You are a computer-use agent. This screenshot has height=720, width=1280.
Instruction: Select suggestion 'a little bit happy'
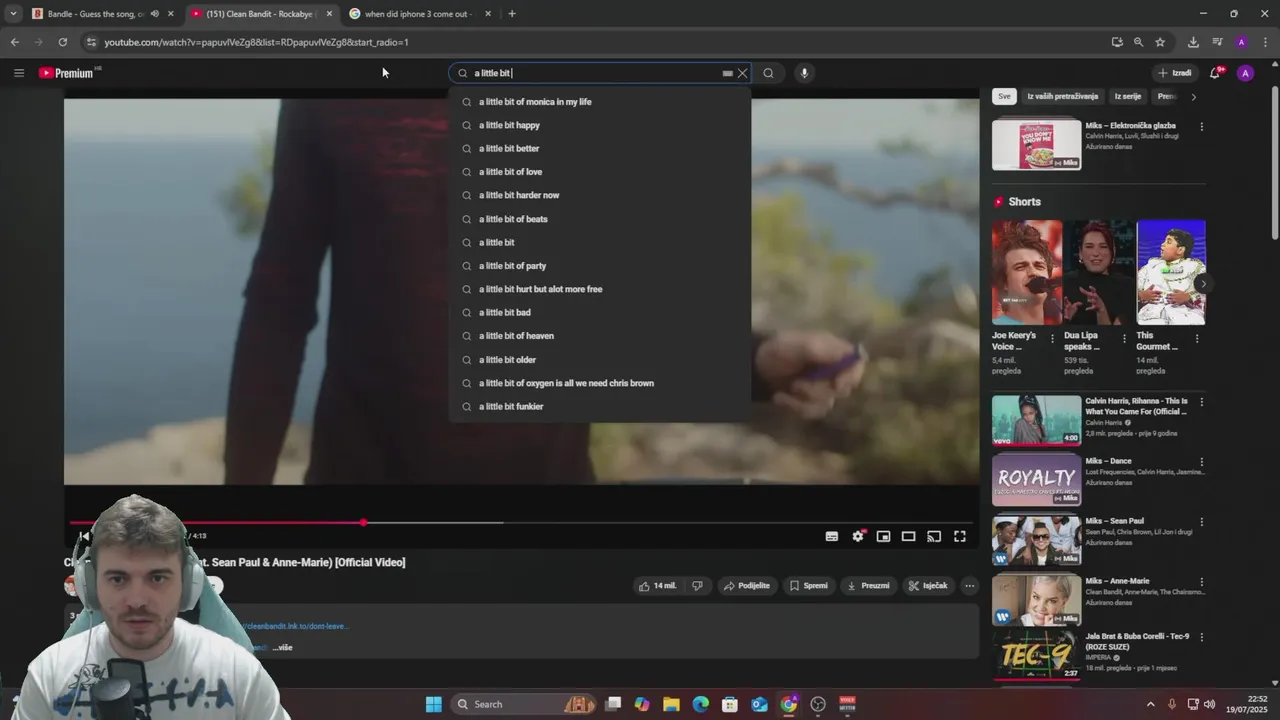[600, 125]
